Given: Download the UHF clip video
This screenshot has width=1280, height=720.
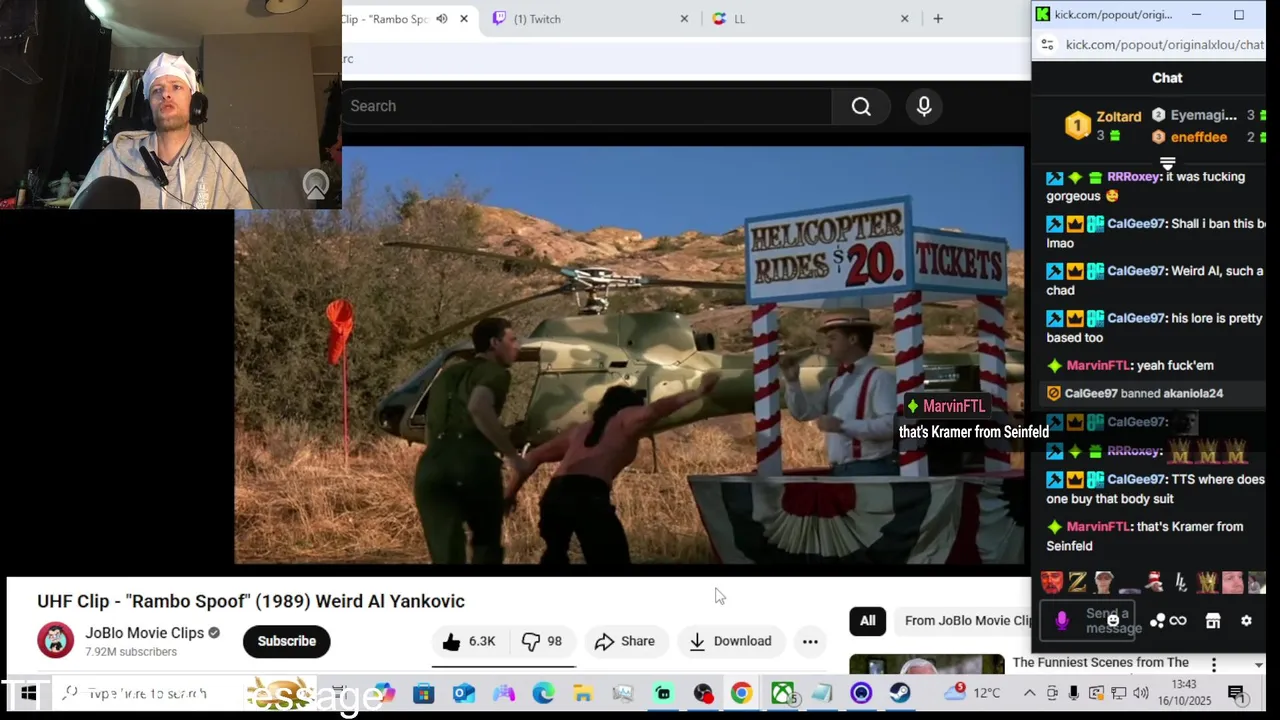Looking at the screenshot, I should tap(731, 641).
